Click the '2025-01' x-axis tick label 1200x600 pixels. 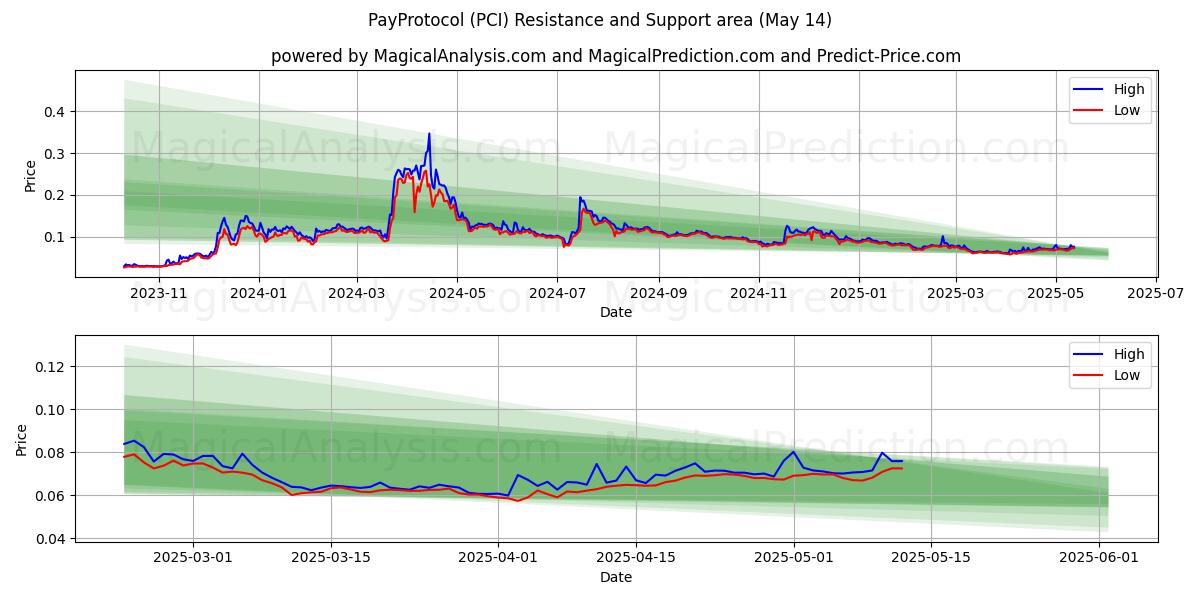858,293
